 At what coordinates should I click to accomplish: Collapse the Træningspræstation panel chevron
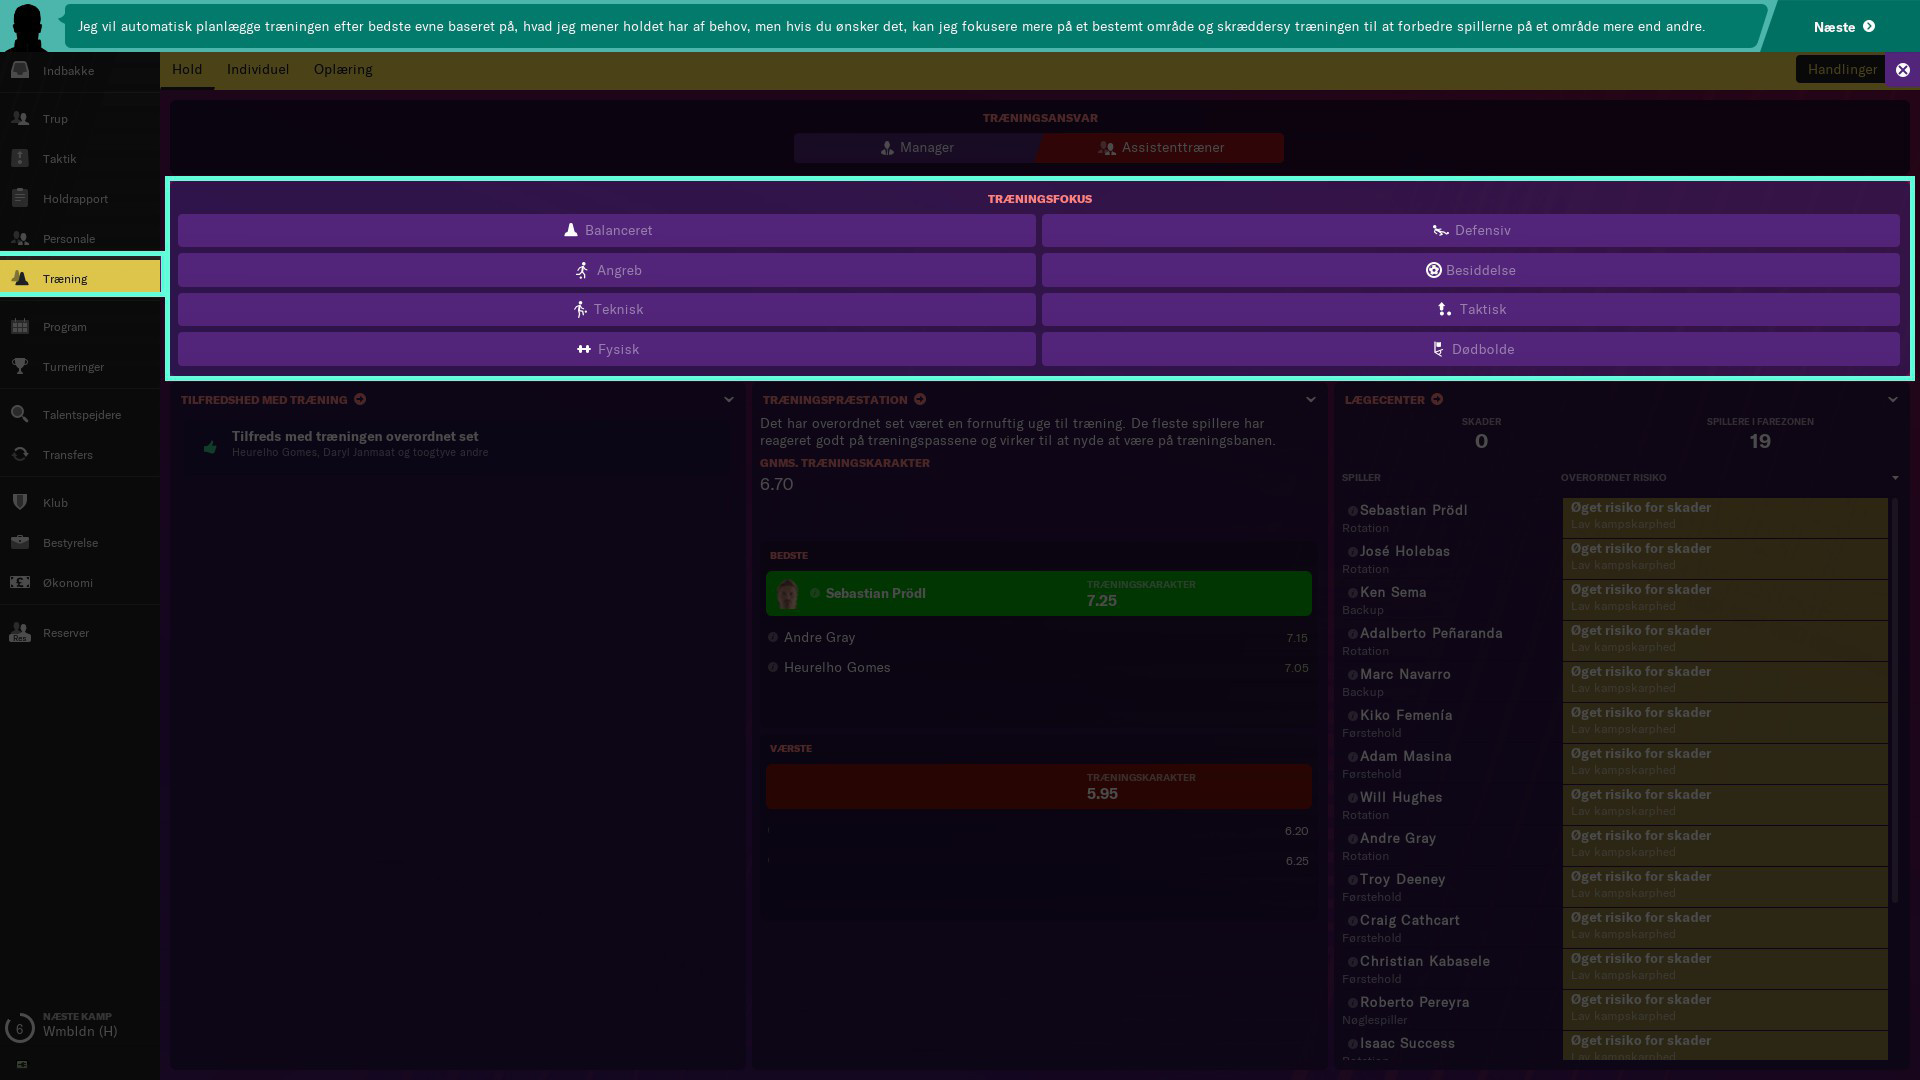[x=1311, y=400]
